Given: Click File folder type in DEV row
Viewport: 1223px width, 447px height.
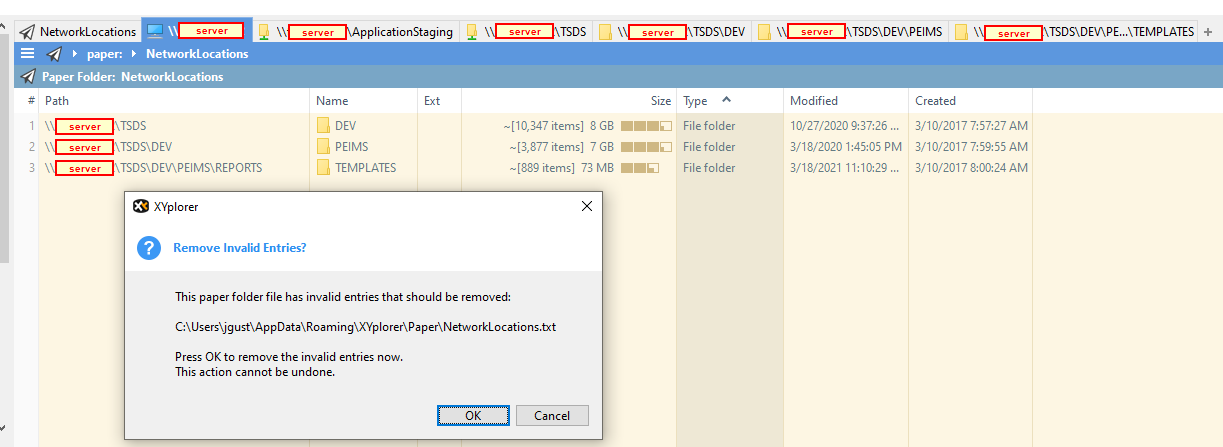Looking at the screenshot, I should [709, 126].
